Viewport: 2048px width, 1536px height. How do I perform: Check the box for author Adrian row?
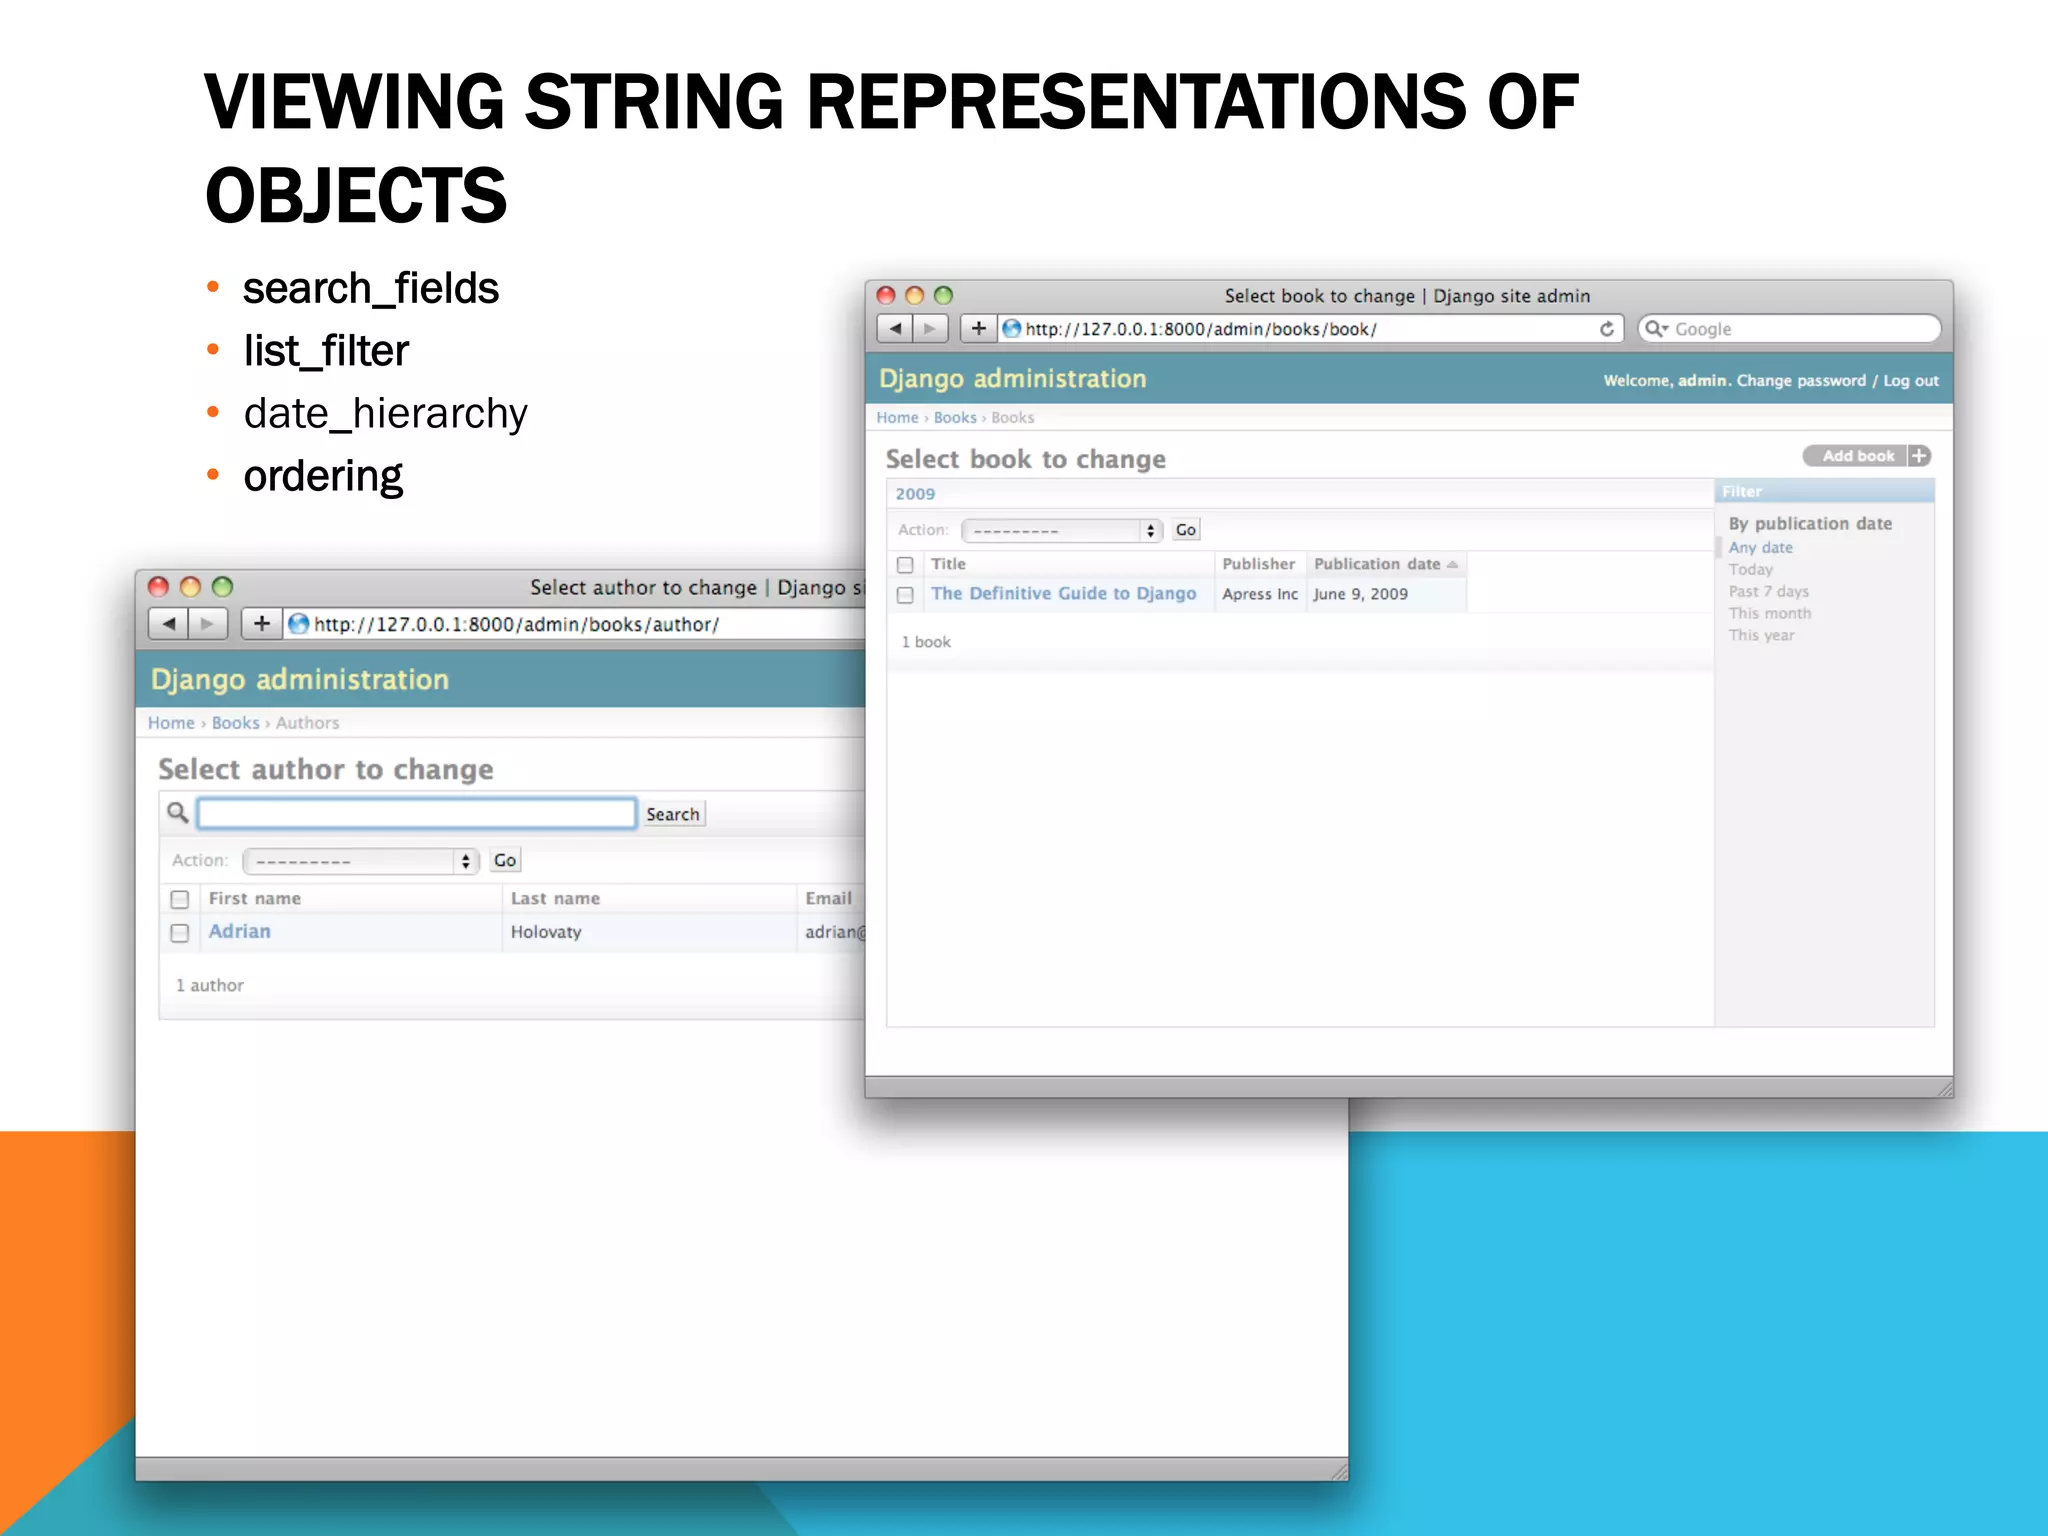pyautogui.click(x=180, y=933)
